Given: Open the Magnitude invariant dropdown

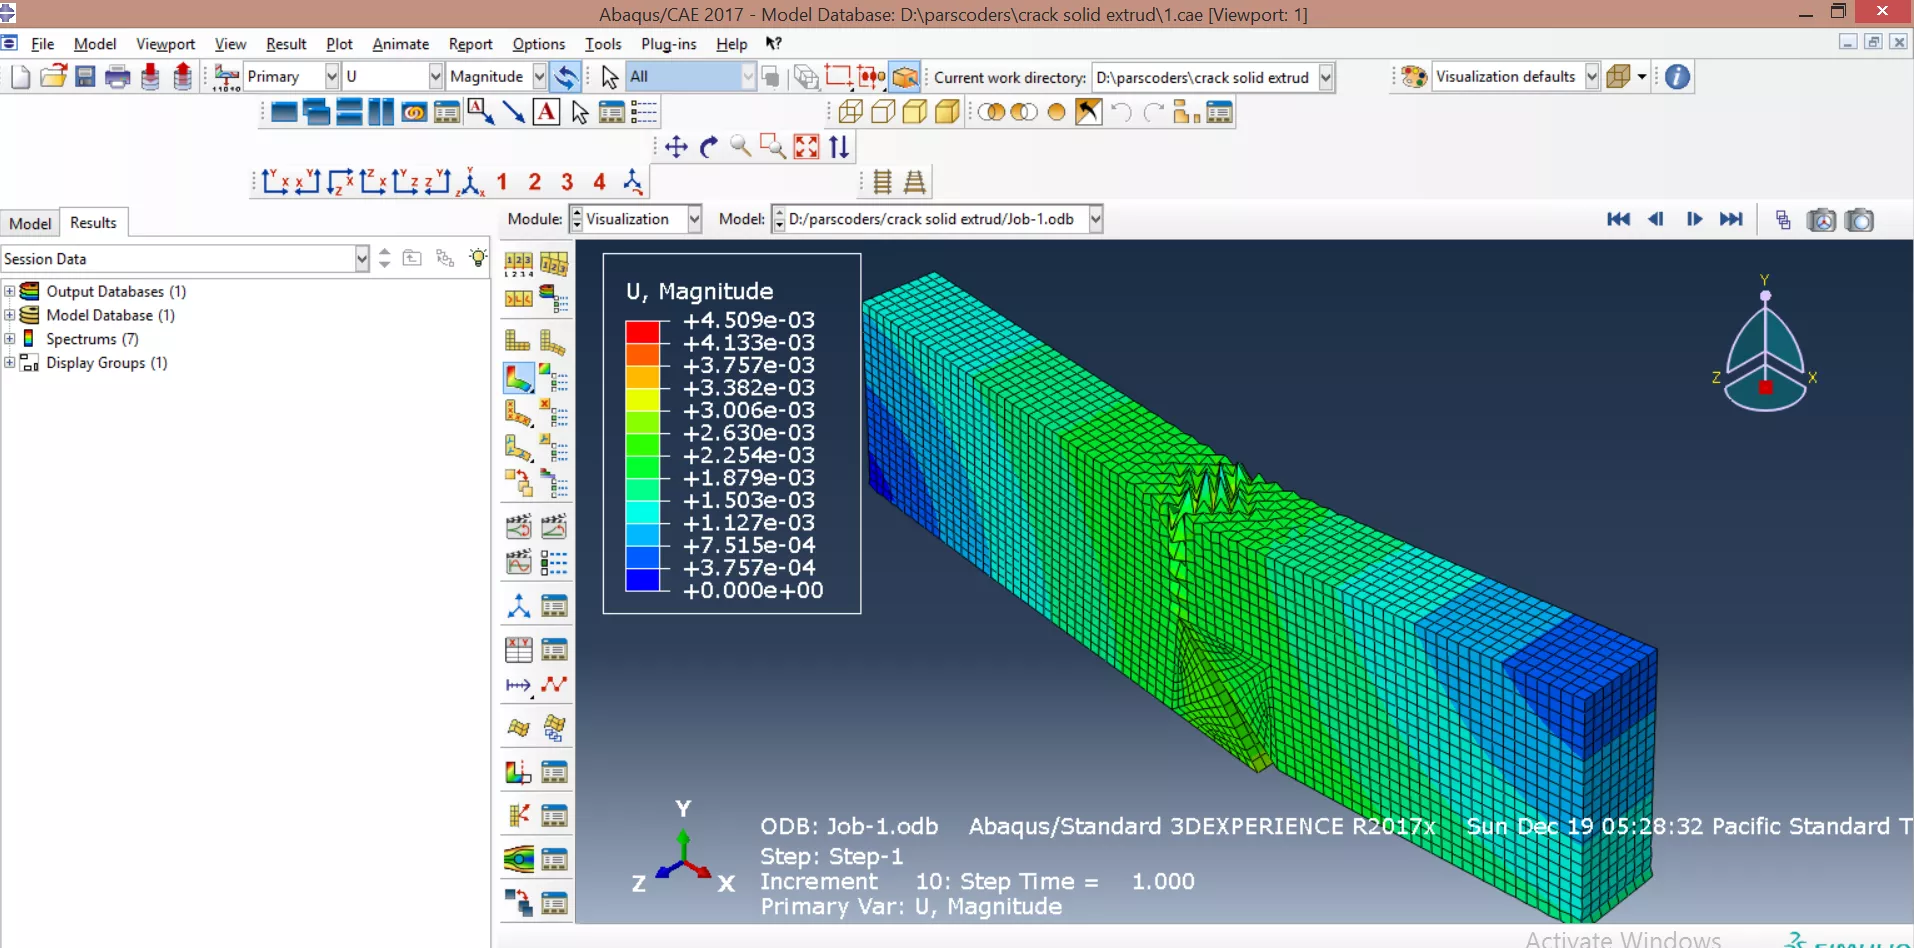Looking at the screenshot, I should click(x=538, y=77).
